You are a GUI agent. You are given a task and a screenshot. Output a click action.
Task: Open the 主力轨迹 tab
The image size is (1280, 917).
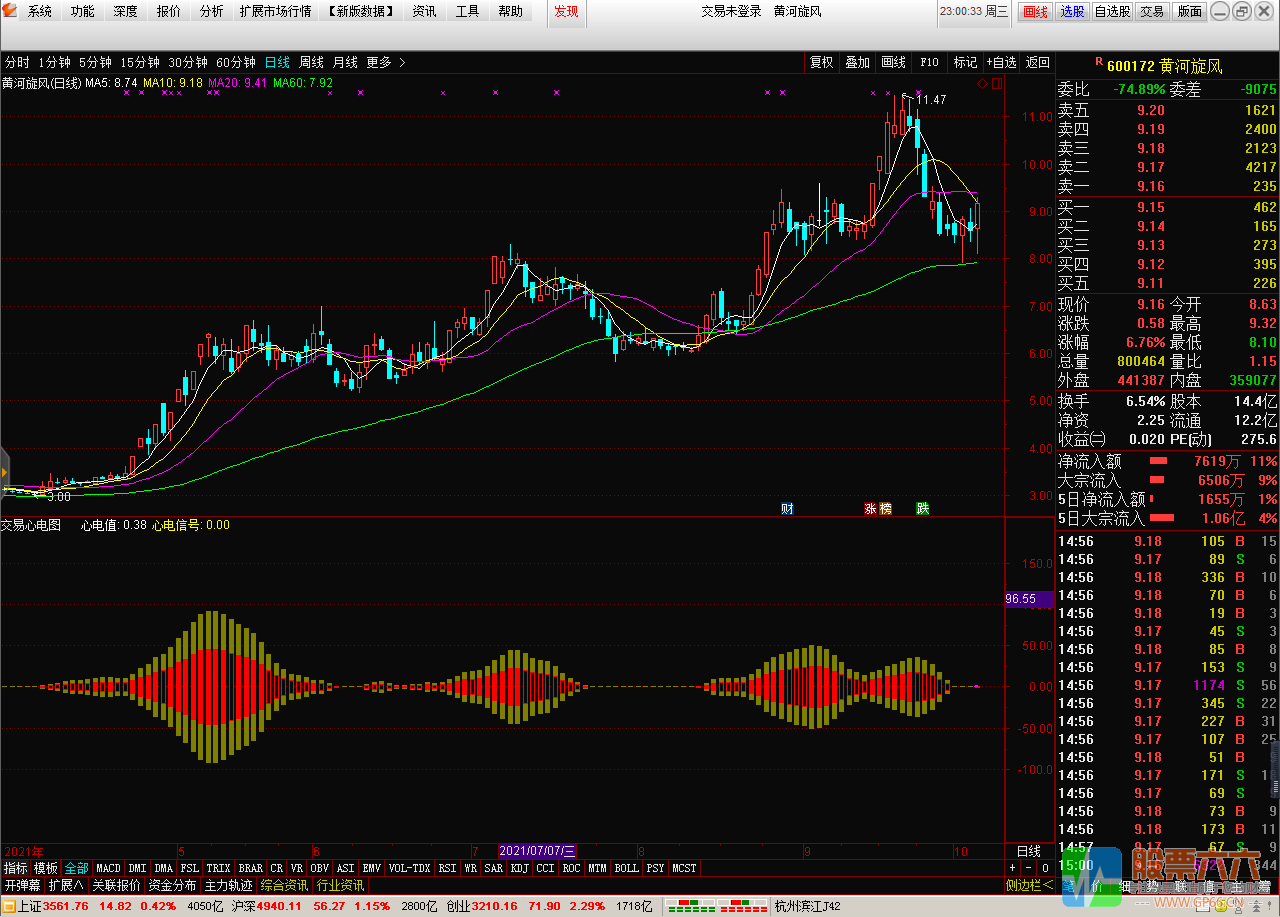coord(229,885)
